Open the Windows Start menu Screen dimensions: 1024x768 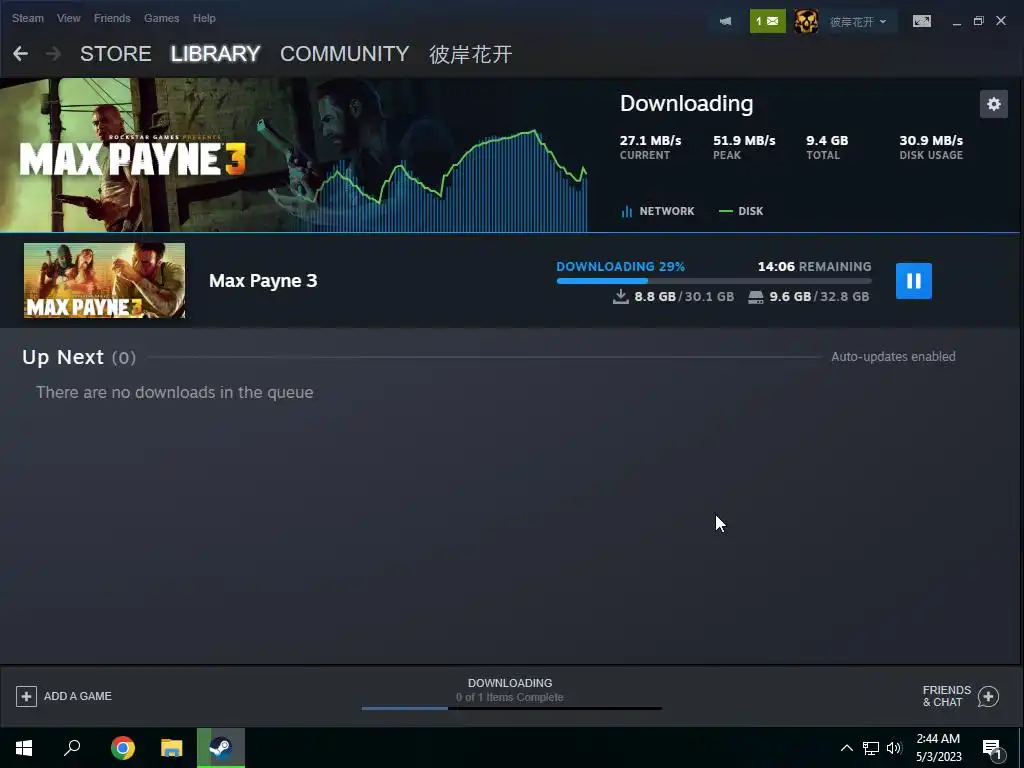24,748
